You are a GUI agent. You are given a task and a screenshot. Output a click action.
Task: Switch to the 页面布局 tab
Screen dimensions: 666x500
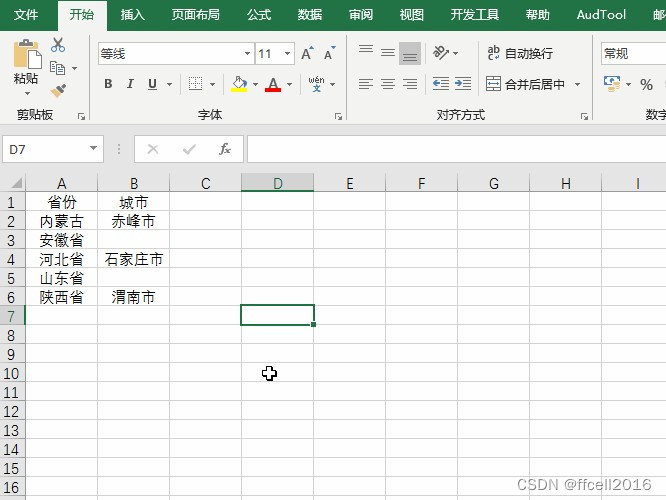196,15
